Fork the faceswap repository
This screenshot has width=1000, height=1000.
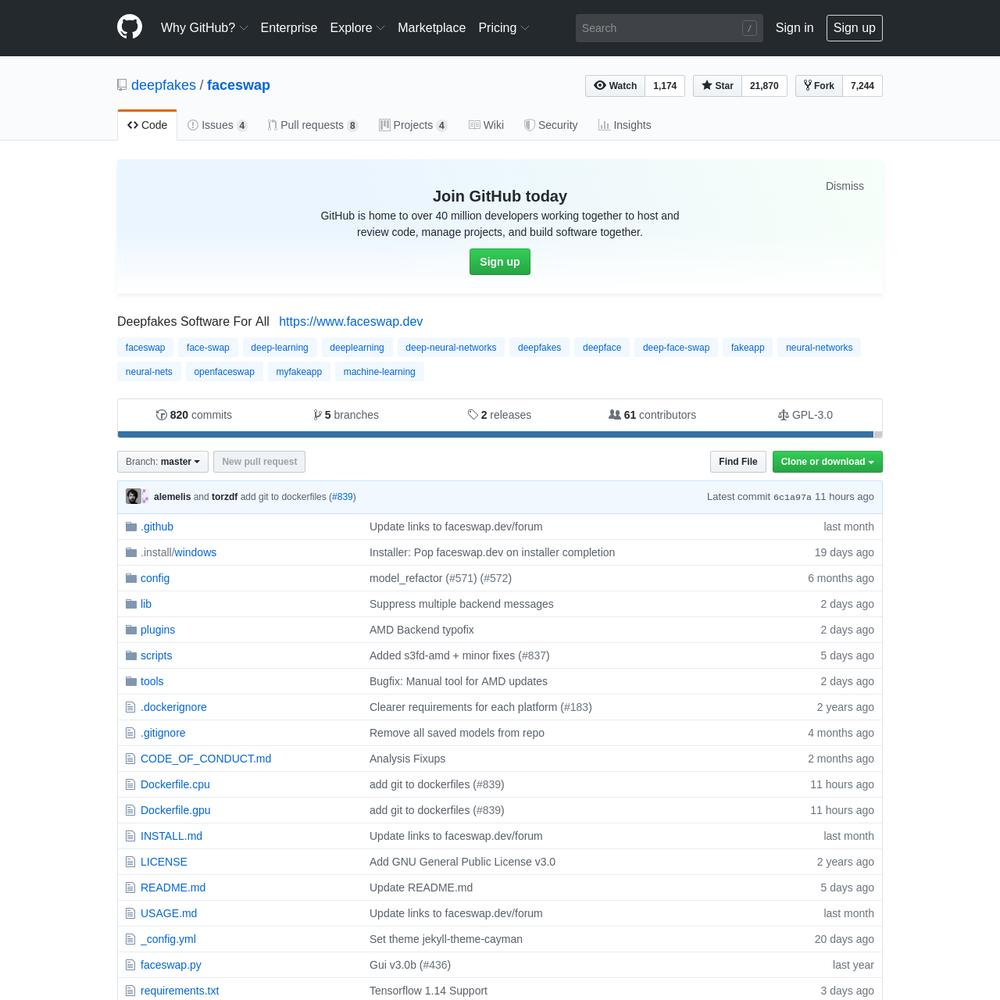click(x=819, y=85)
